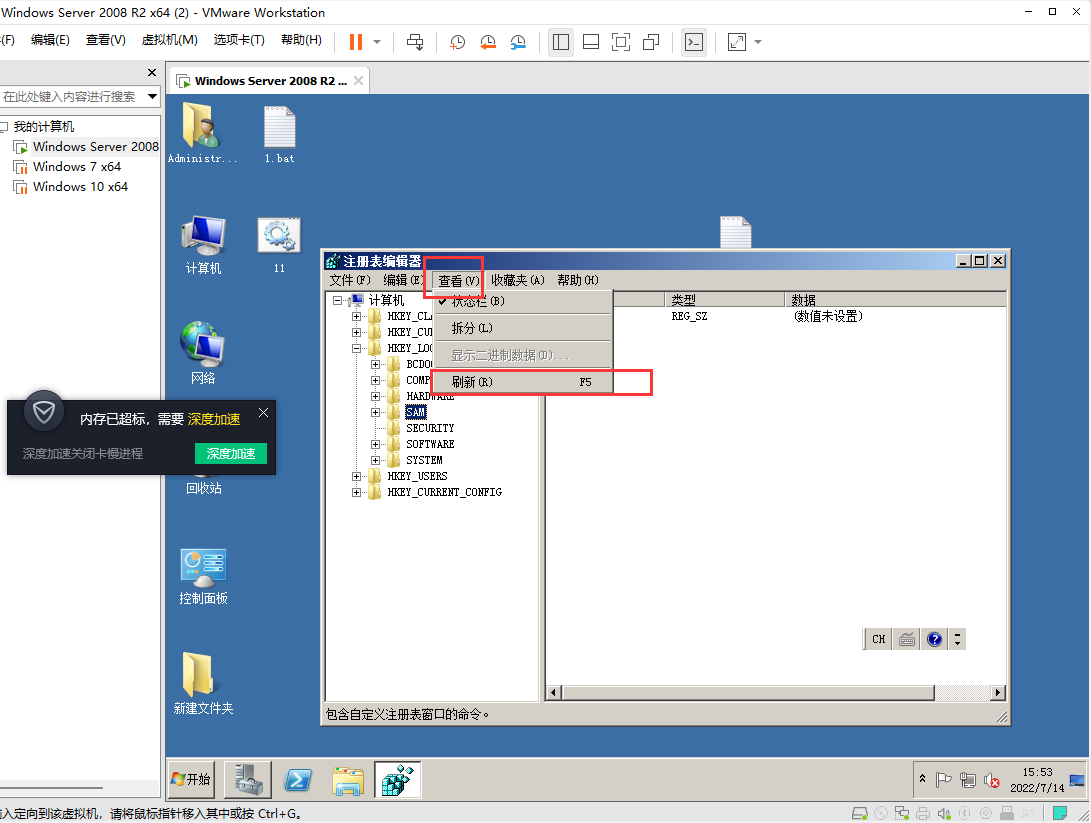Viewport: 1091px width, 823px height.
Task: Switch to the Windows Server 2008 R2 tab
Action: click(x=271, y=81)
